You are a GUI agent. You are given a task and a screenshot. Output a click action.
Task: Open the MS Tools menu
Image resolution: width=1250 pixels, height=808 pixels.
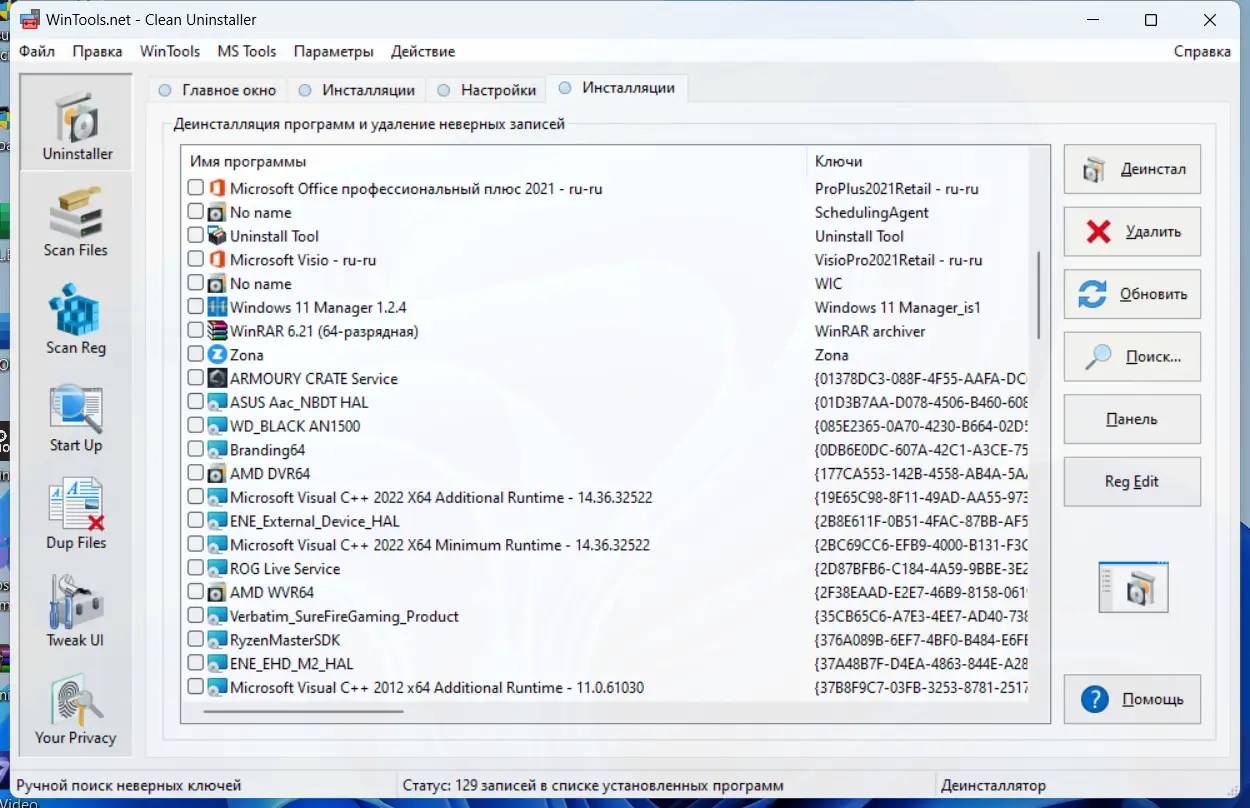(x=246, y=51)
